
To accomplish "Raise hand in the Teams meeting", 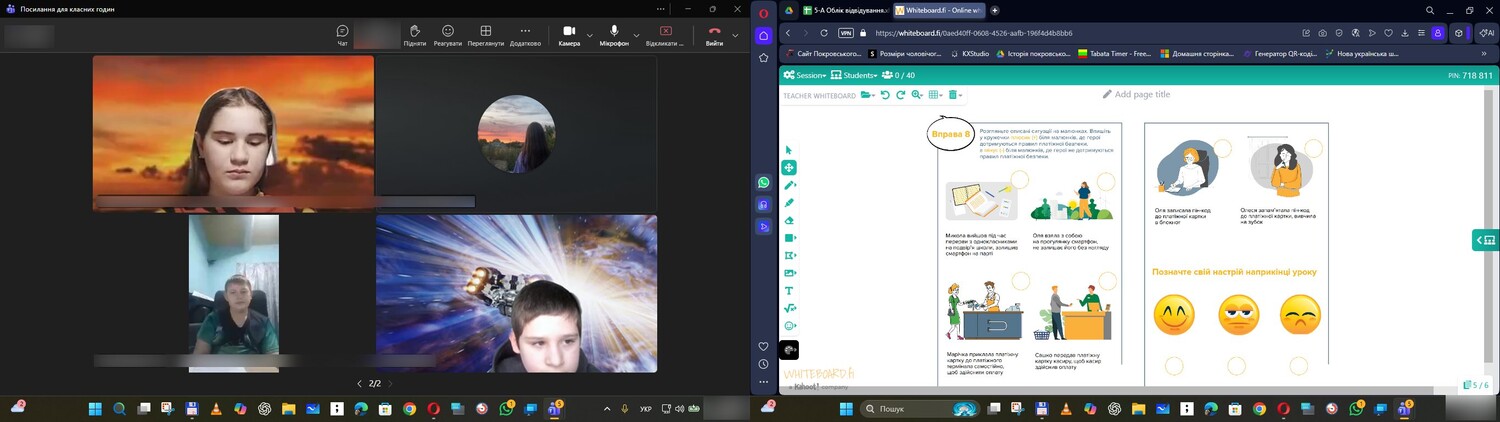I will (x=414, y=35).
